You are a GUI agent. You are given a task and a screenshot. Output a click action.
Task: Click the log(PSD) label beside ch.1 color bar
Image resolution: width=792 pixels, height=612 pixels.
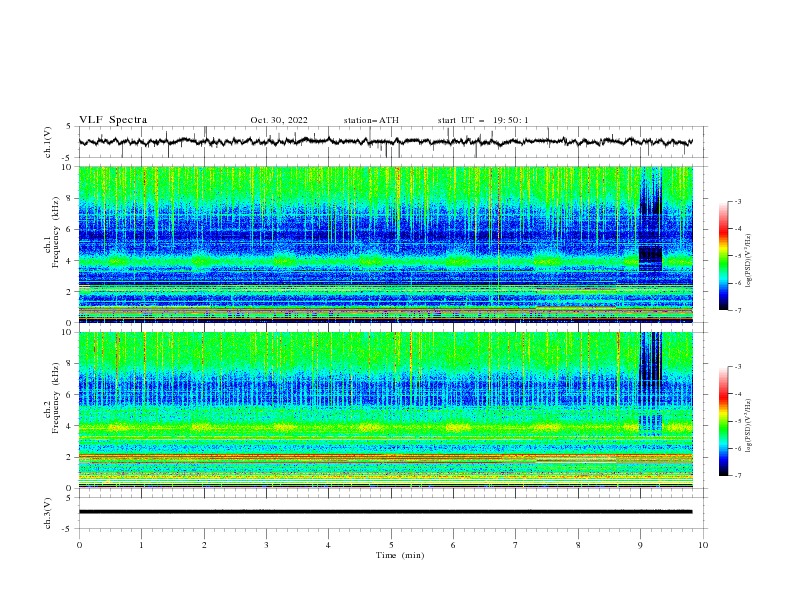749,261
